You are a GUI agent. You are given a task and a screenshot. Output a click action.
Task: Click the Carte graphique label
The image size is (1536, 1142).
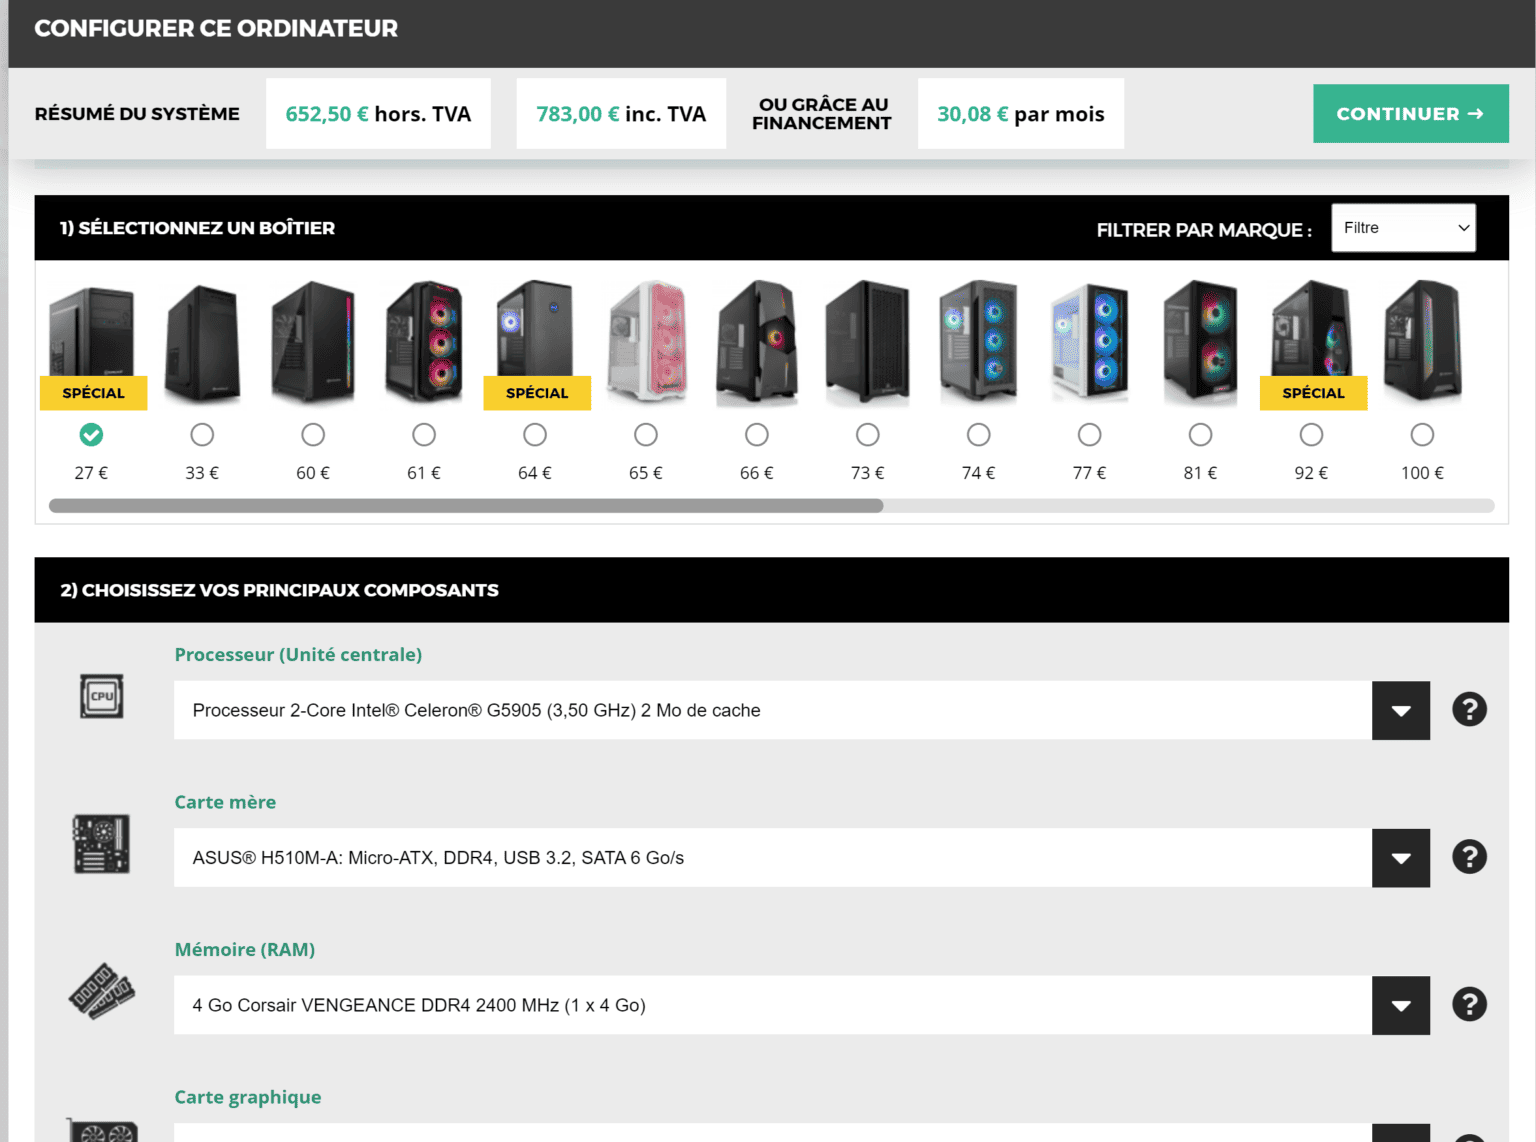click(x=248, y=1097)
